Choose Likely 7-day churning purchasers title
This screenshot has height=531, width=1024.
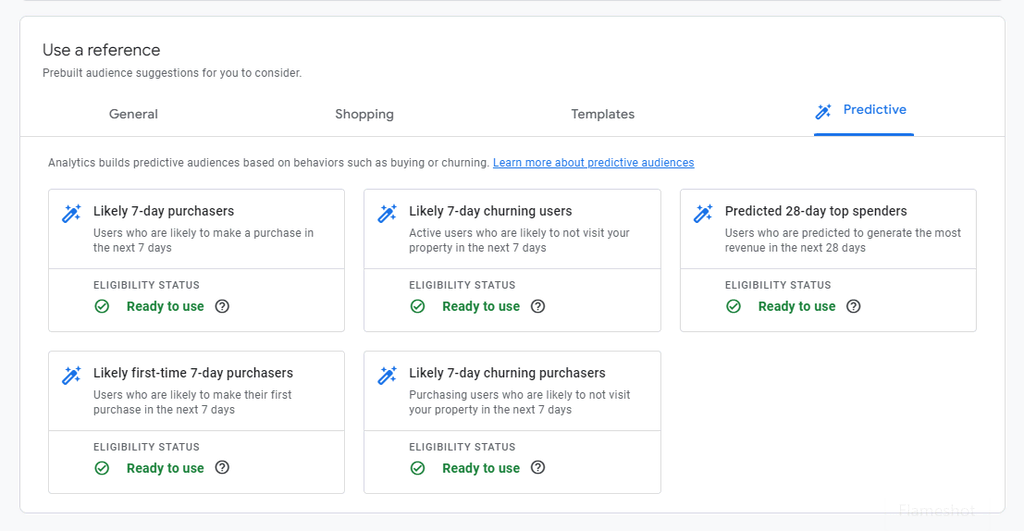[x=507, y=373]
